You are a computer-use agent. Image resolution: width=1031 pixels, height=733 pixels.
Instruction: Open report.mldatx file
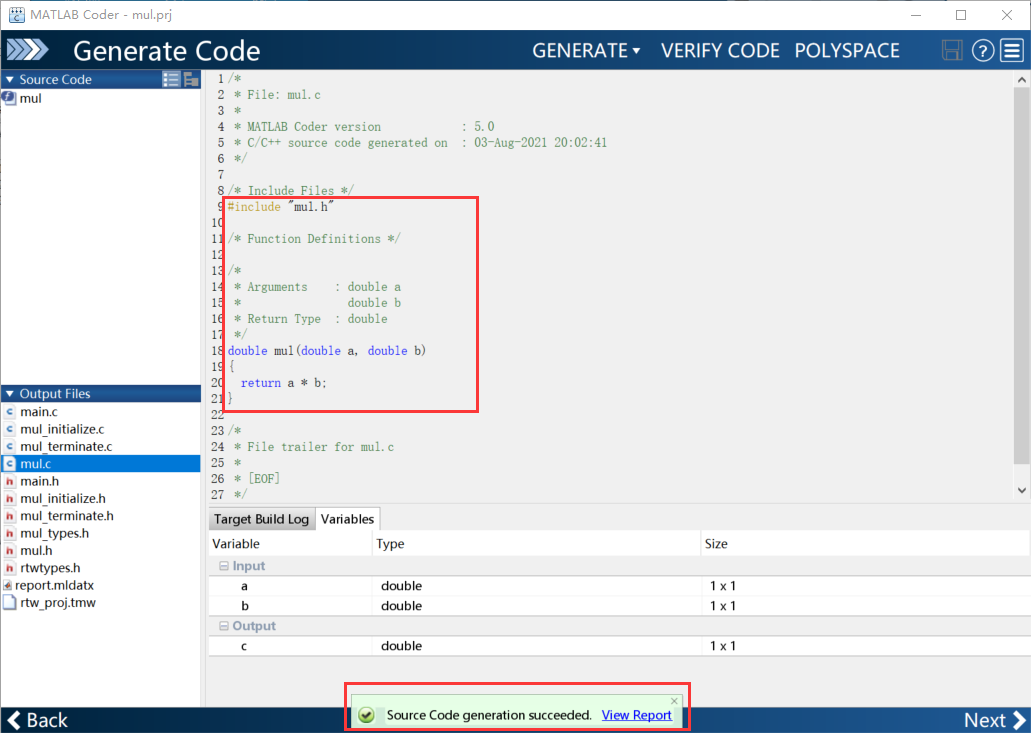[x=54, y=585]
